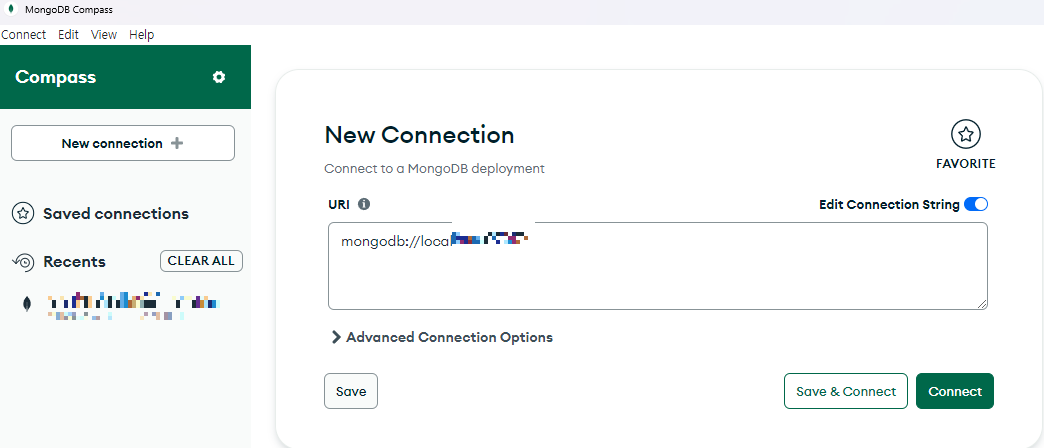
Task: Click the URI info icon
Action: [x=364, y=204]
